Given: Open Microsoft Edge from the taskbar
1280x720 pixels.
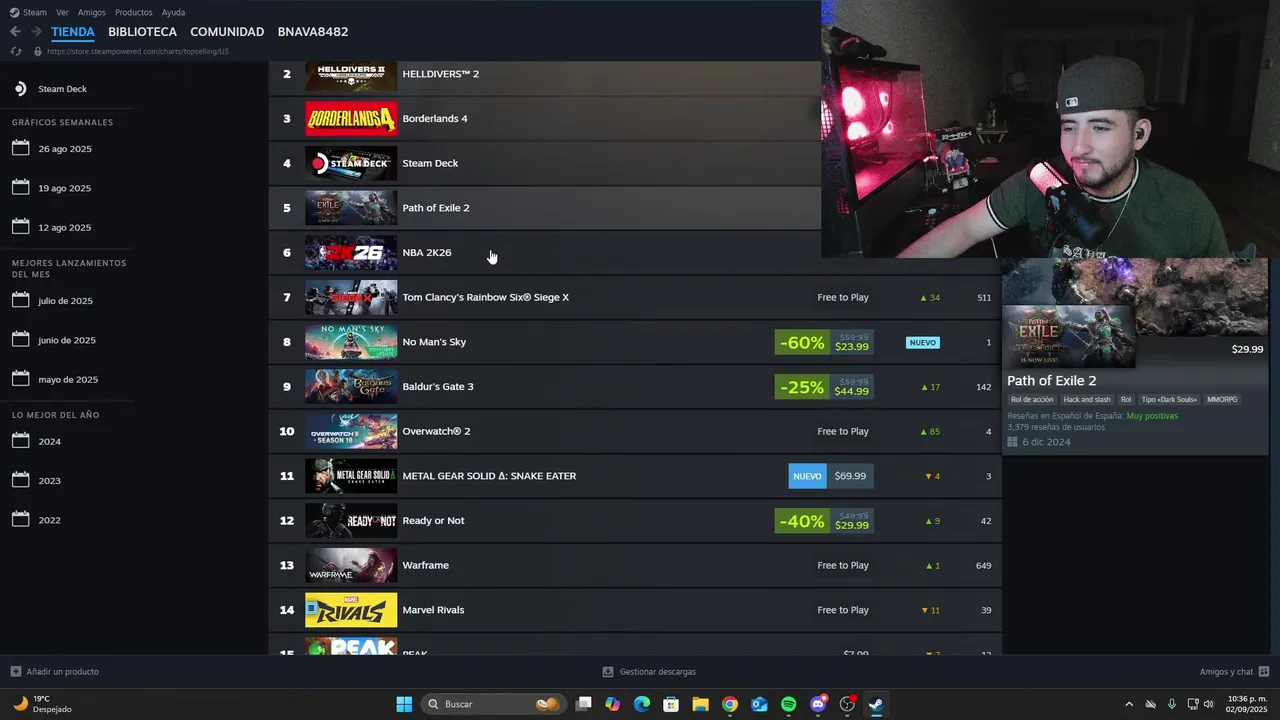Looking at the screenshot, I should [642, 704].
